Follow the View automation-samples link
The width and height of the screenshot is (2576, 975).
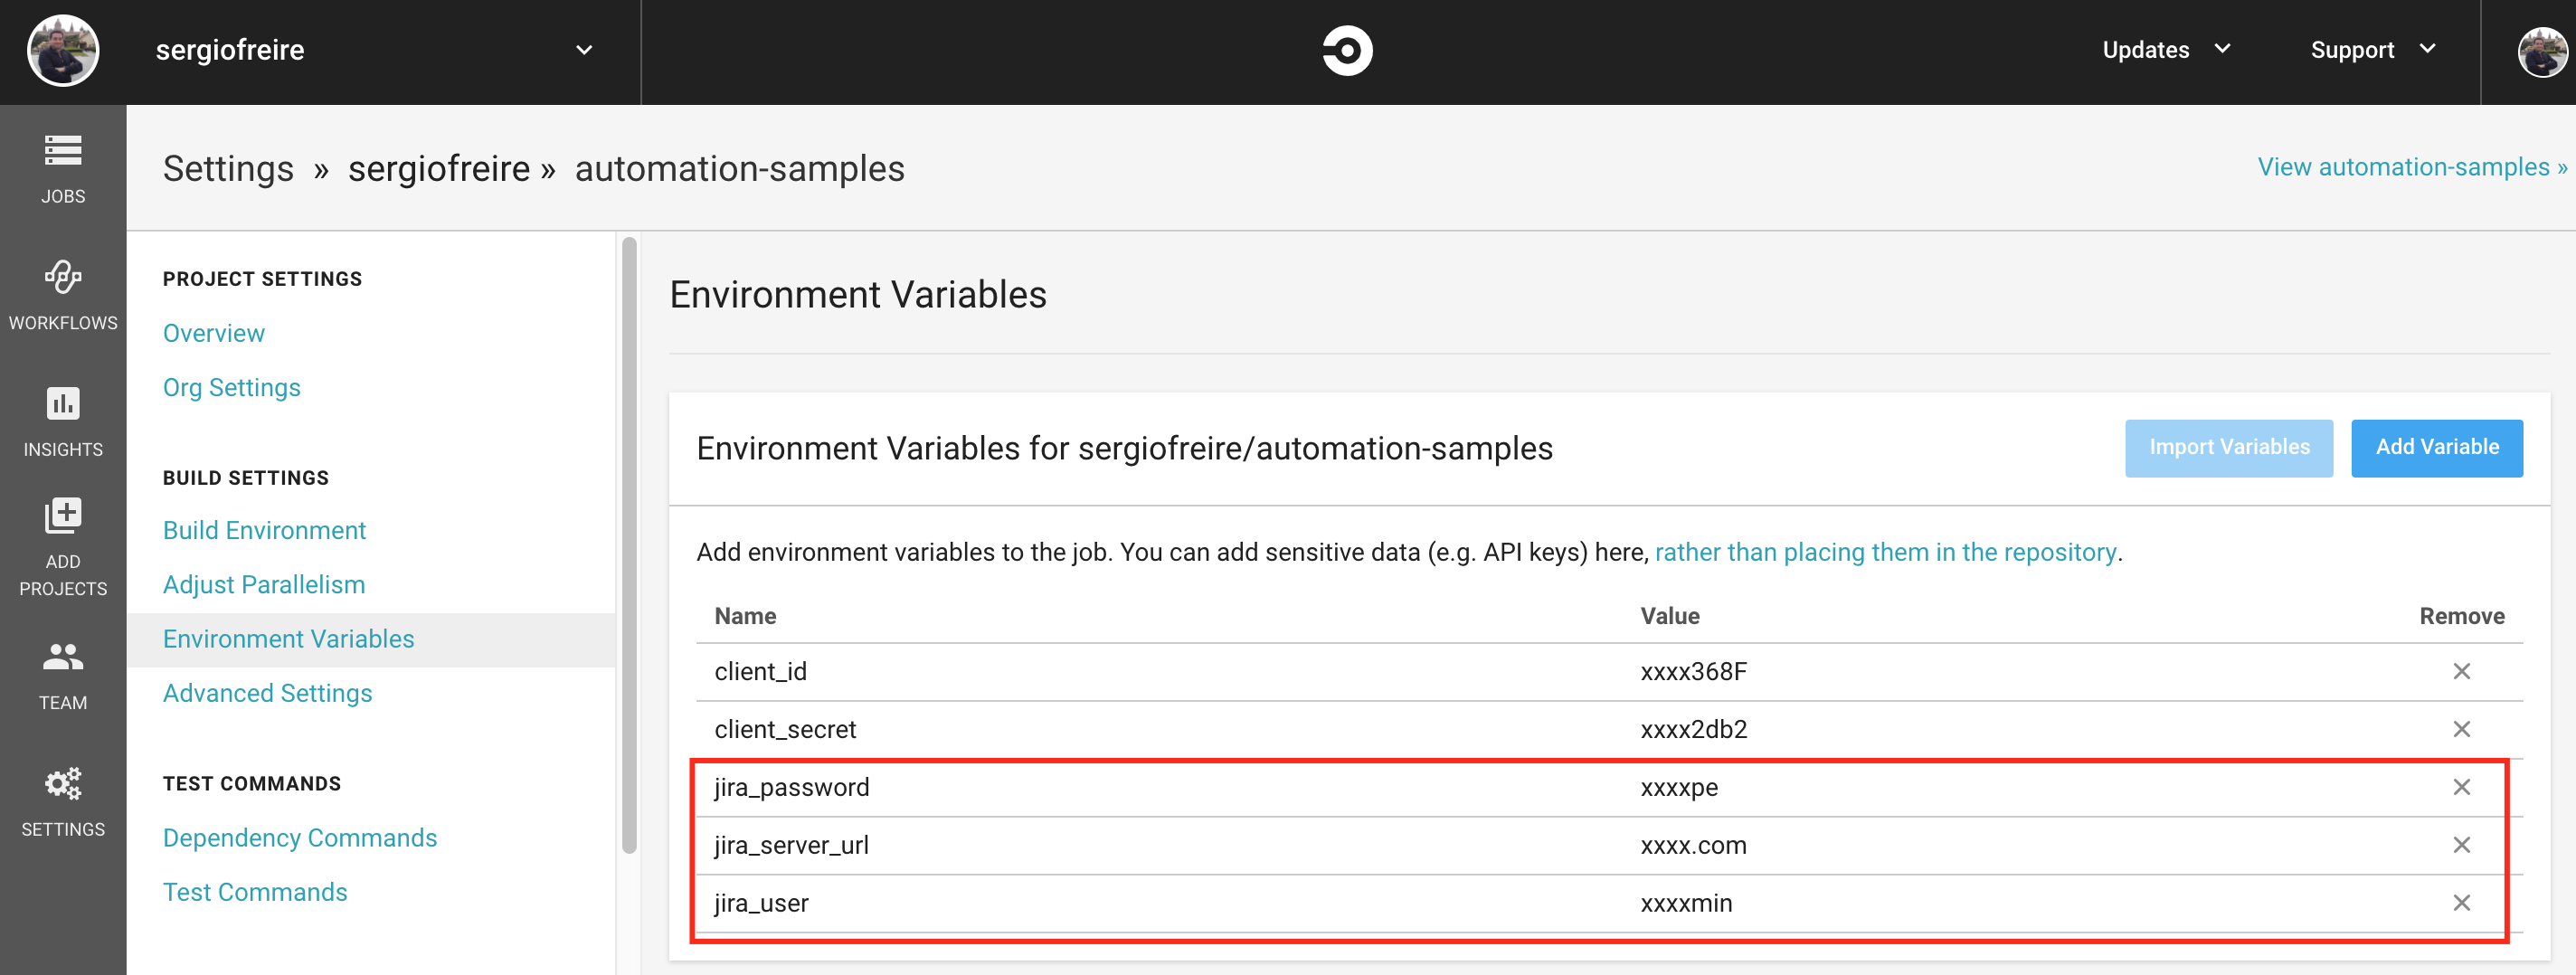pyautogui.click(x=2412, y=167)
